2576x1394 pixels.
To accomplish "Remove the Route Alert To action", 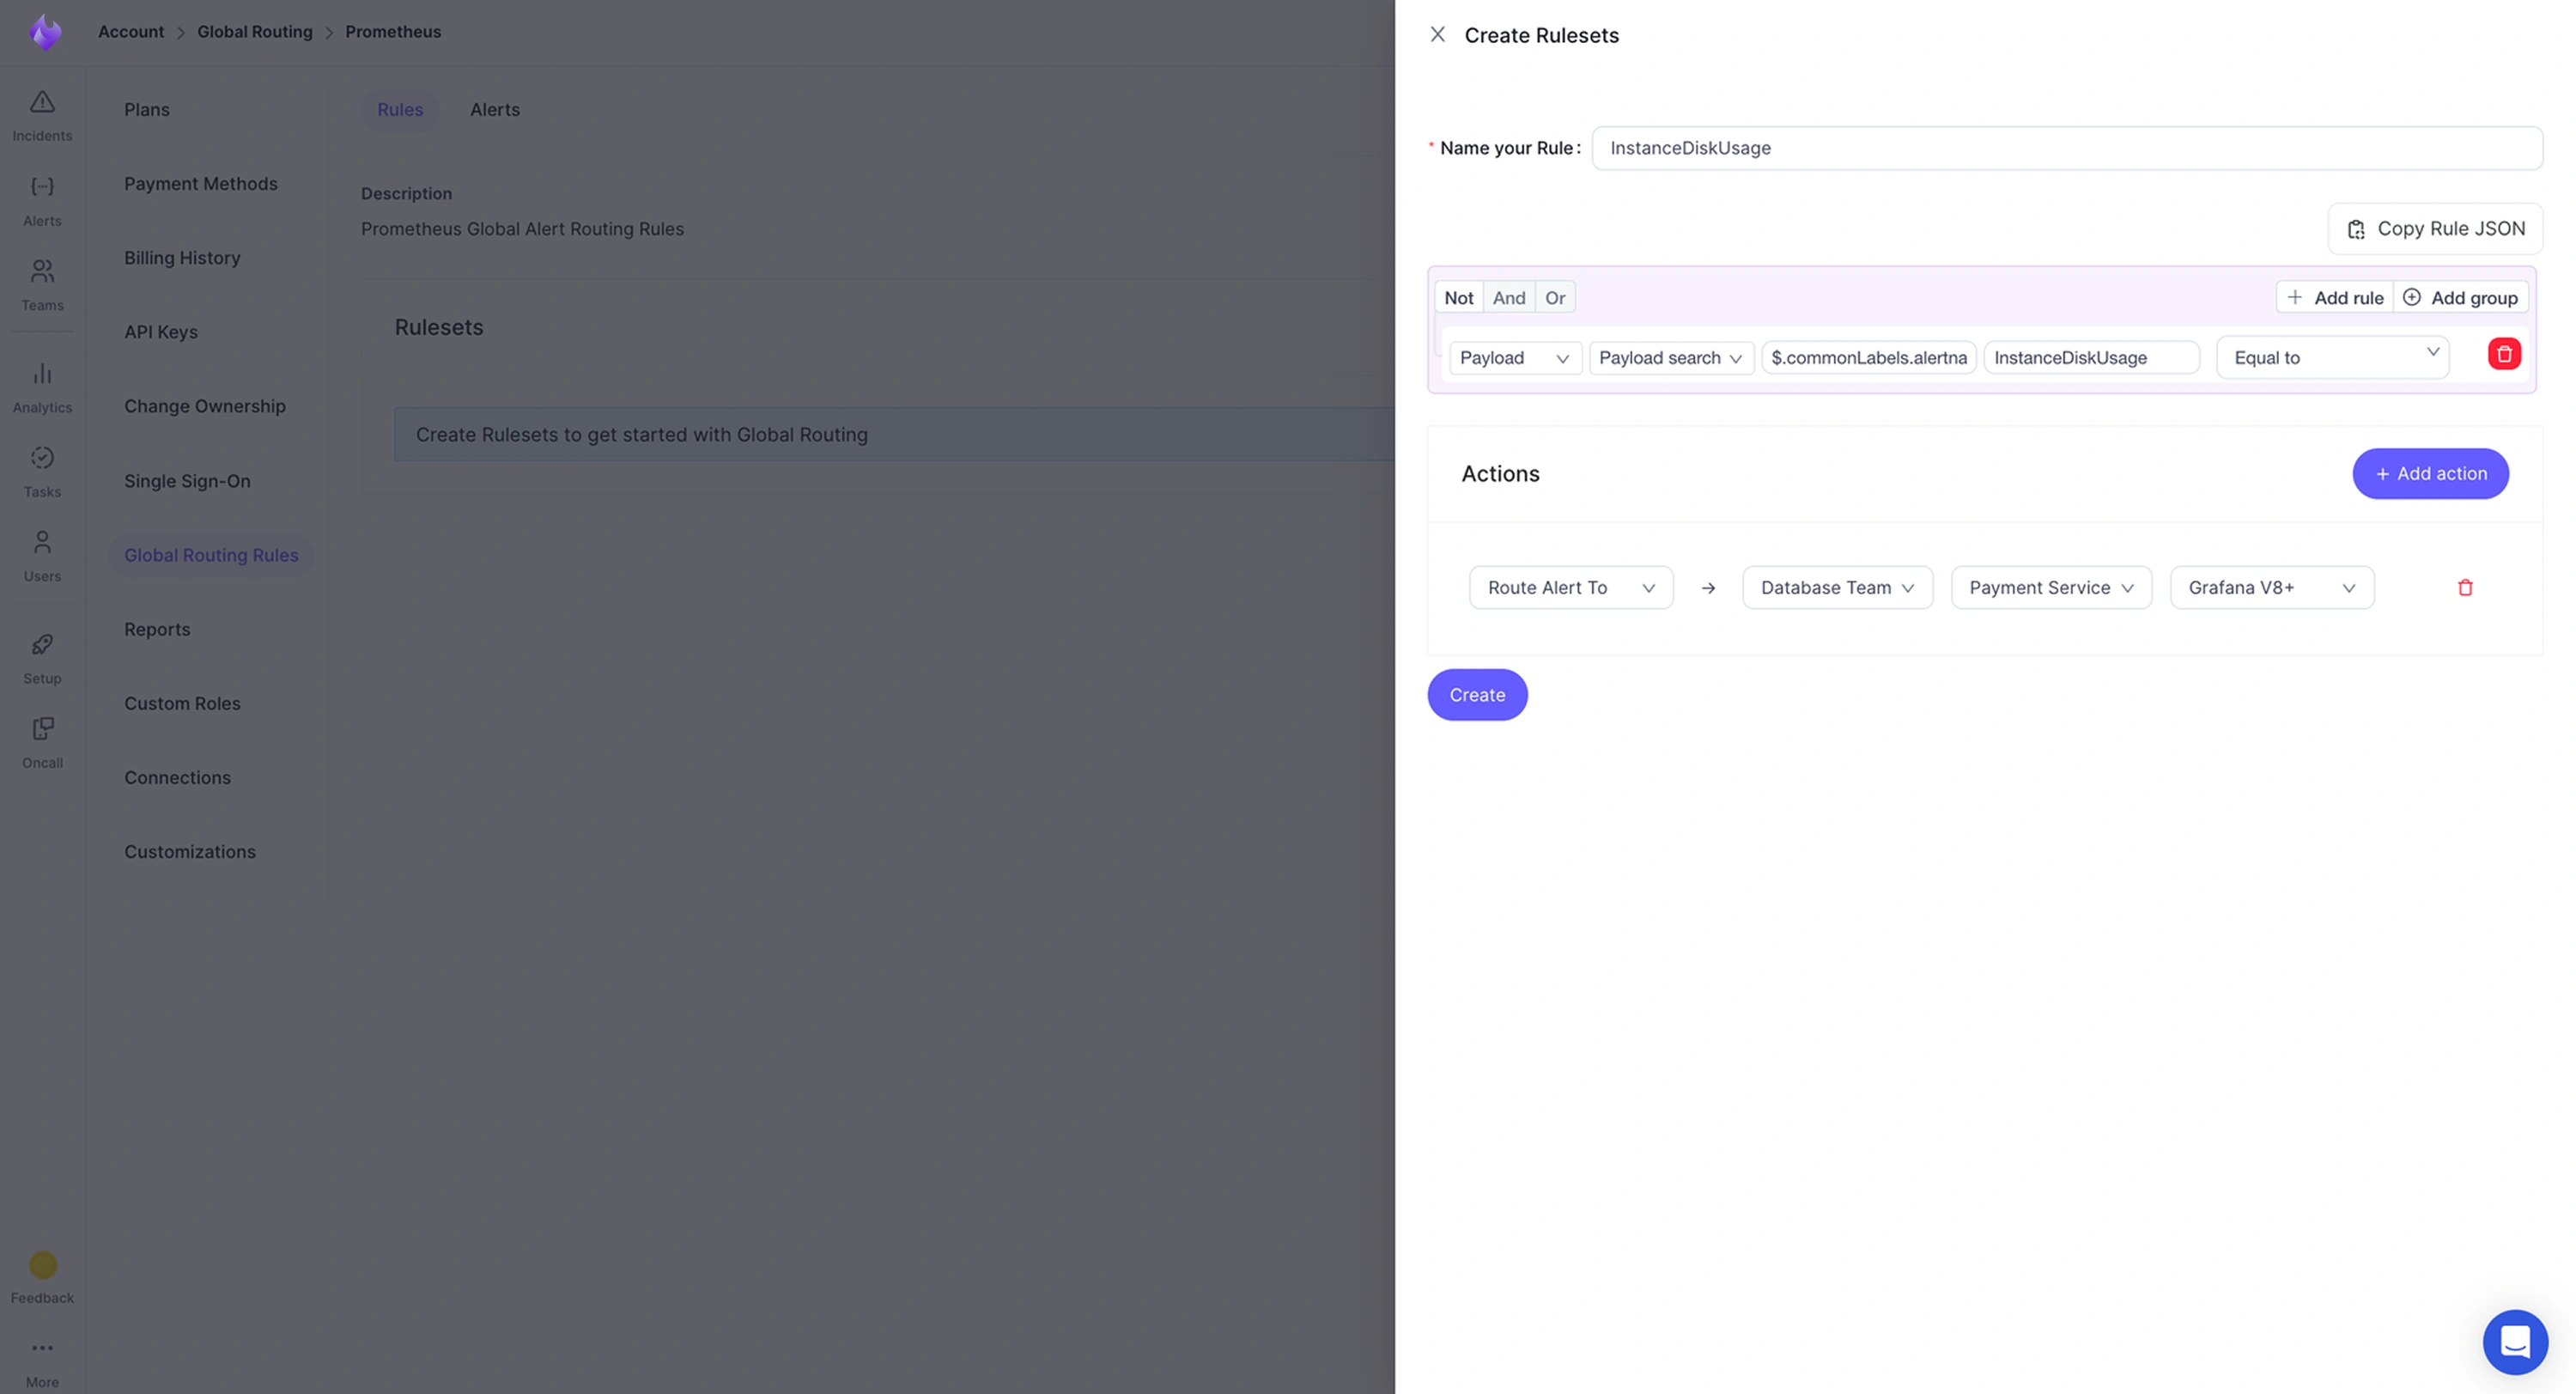I will (x=2464, y=588).
